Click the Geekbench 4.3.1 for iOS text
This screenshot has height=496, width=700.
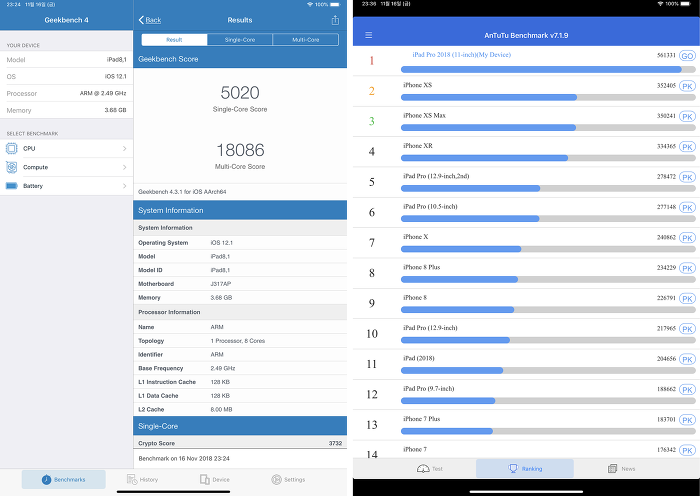point(182,192)
